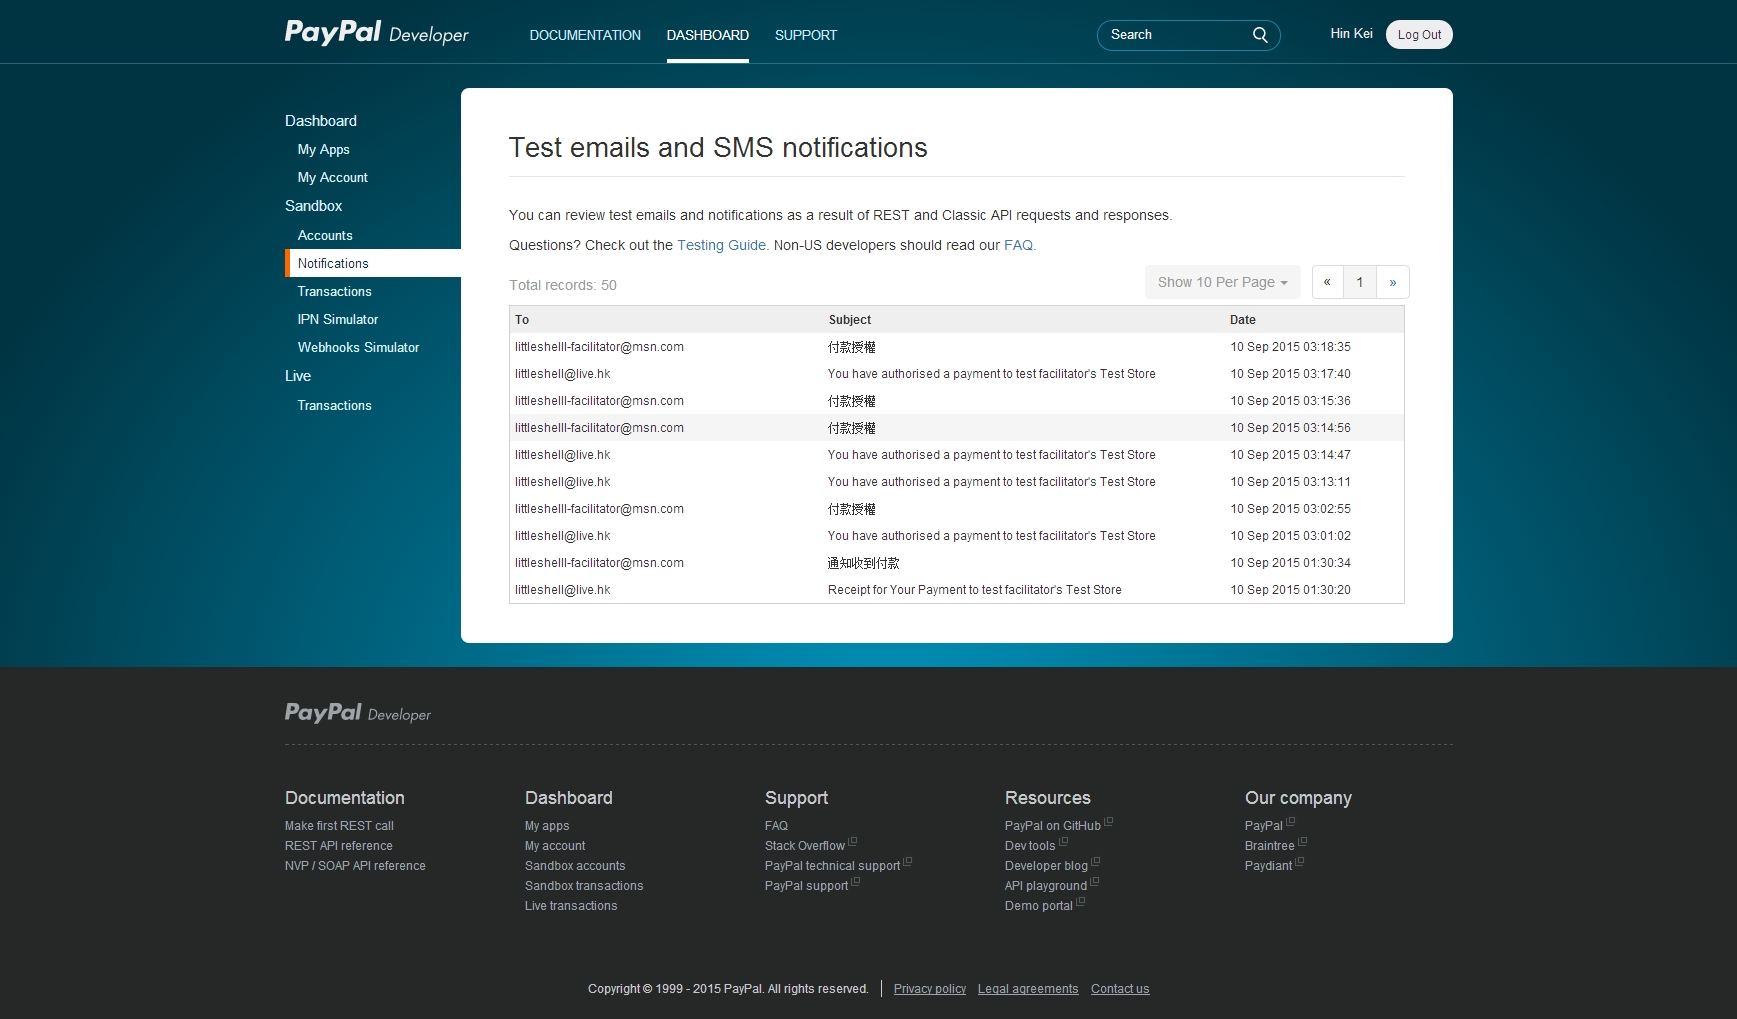Open the Documentation menu in top navigation
Screen dimensions: 1737x1019
(x=585, y=35)
